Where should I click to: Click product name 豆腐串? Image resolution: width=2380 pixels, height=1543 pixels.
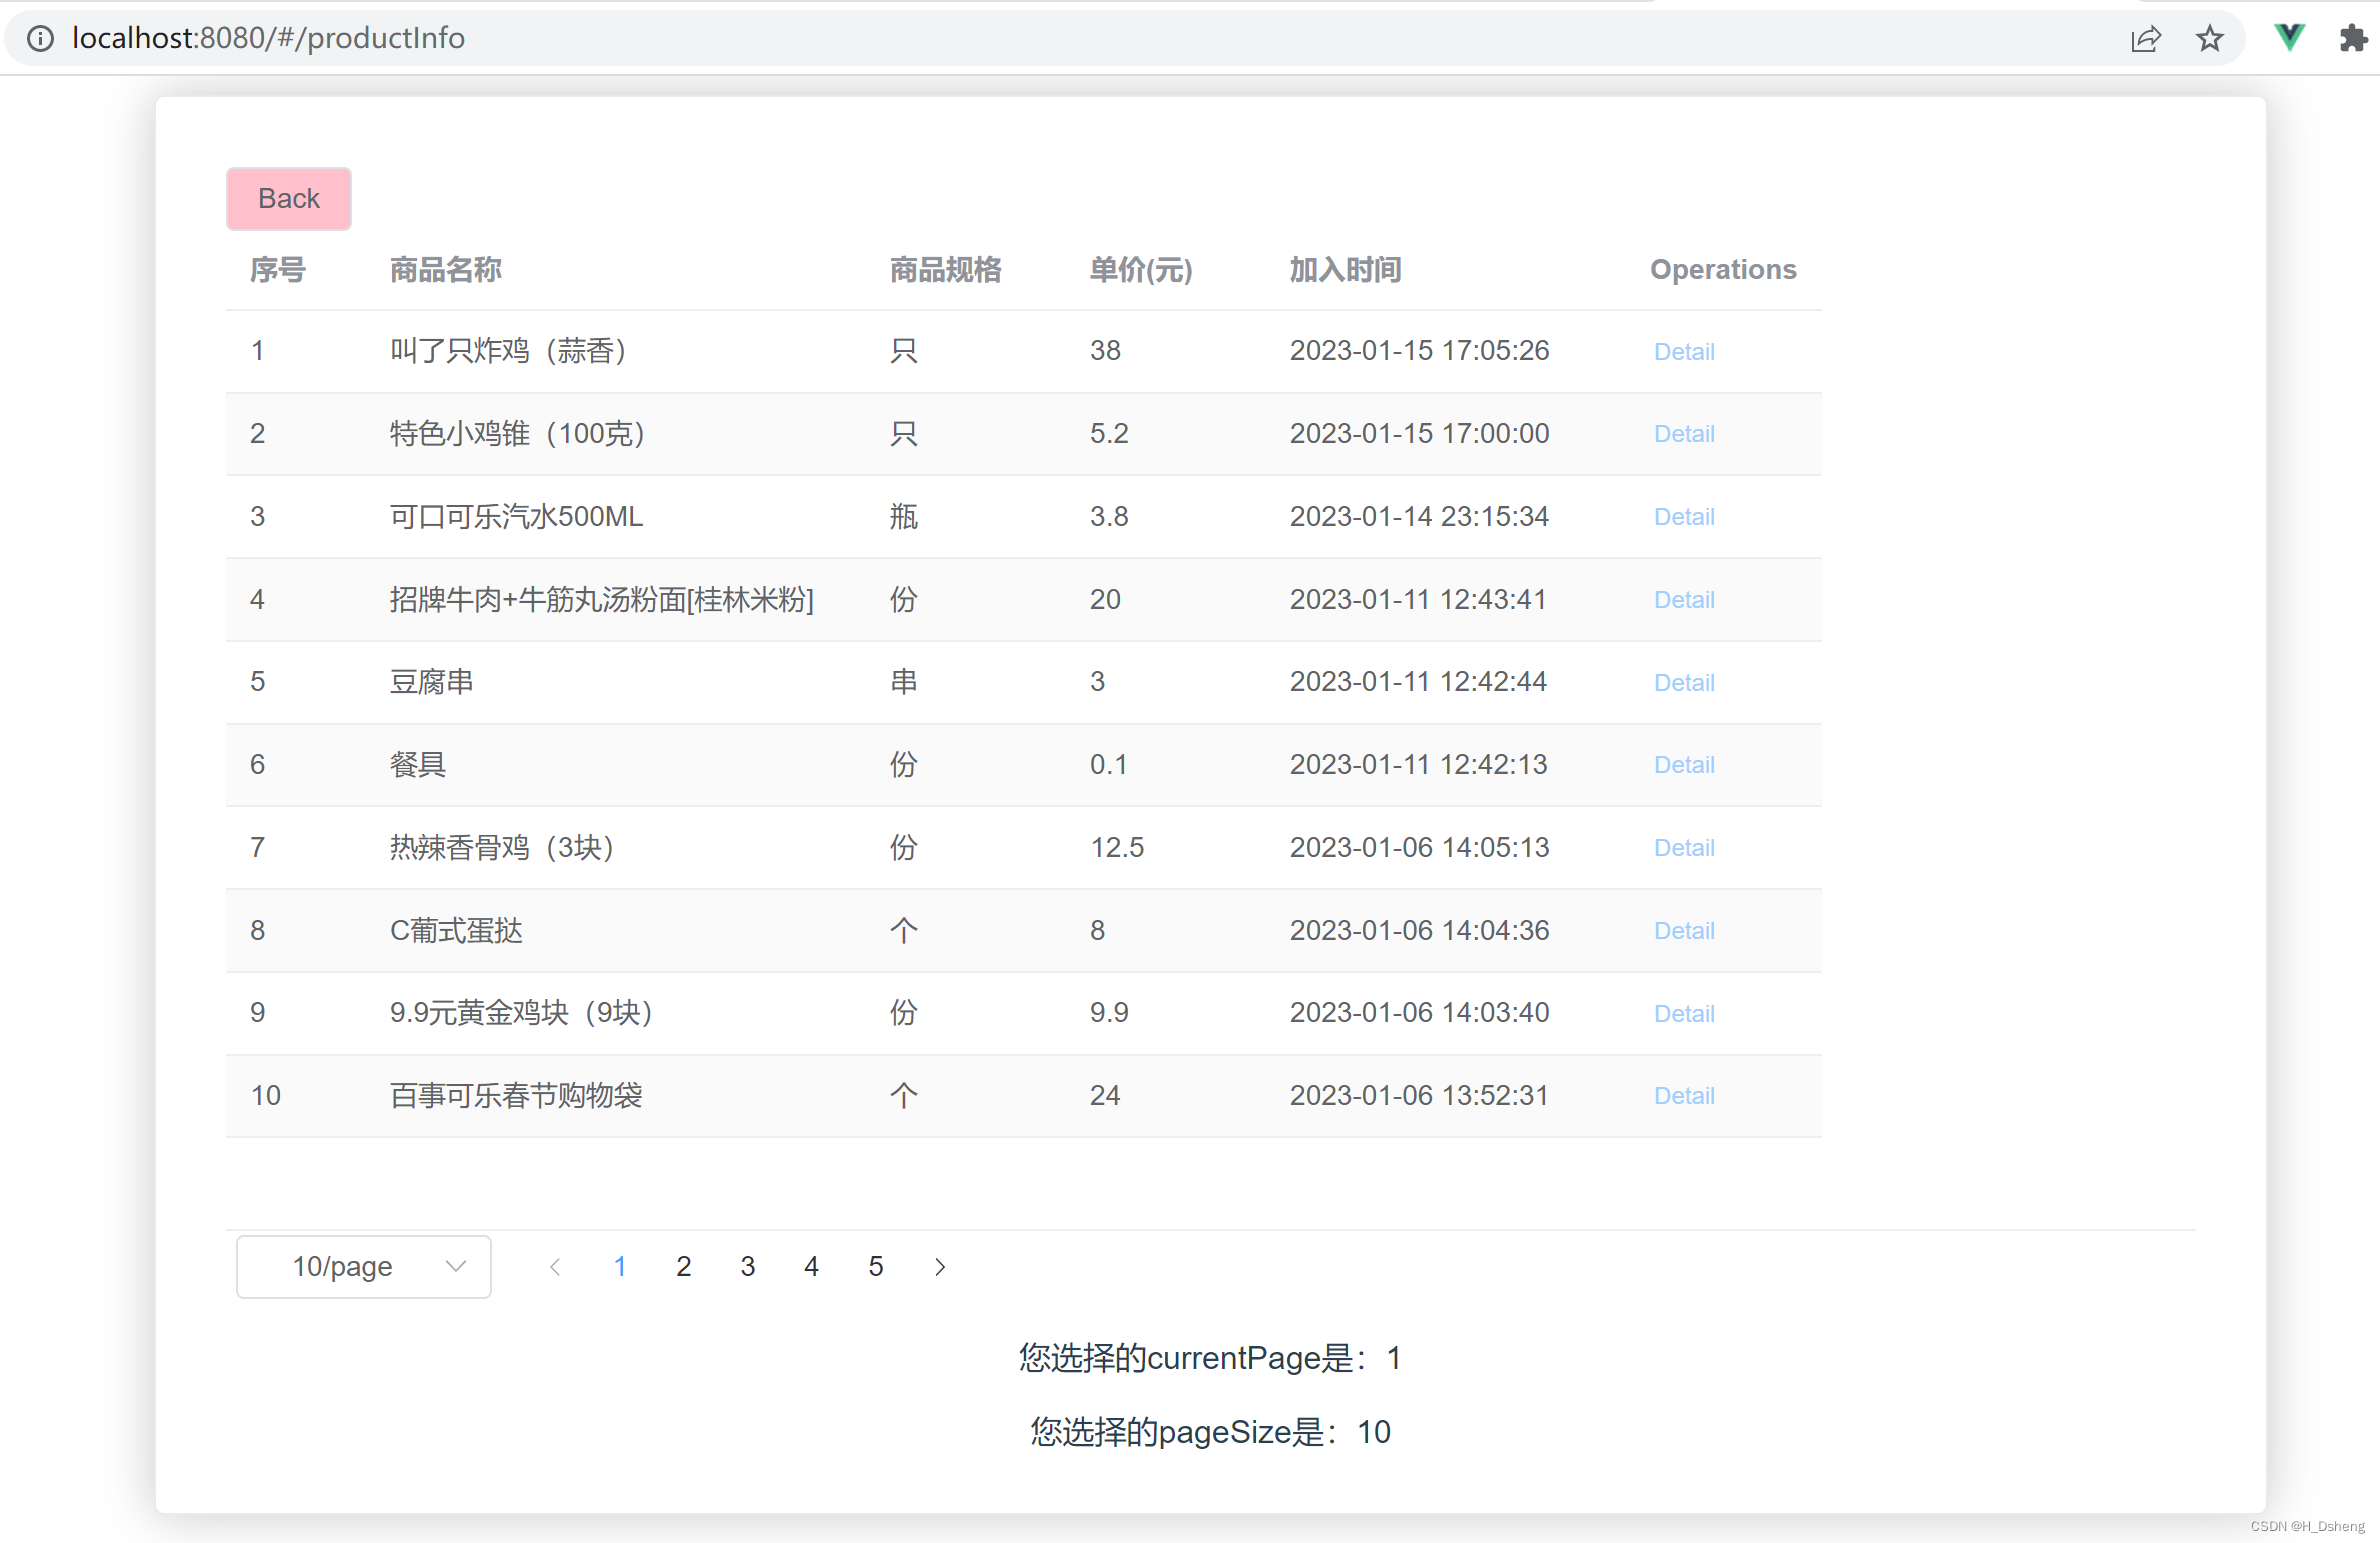432,682
